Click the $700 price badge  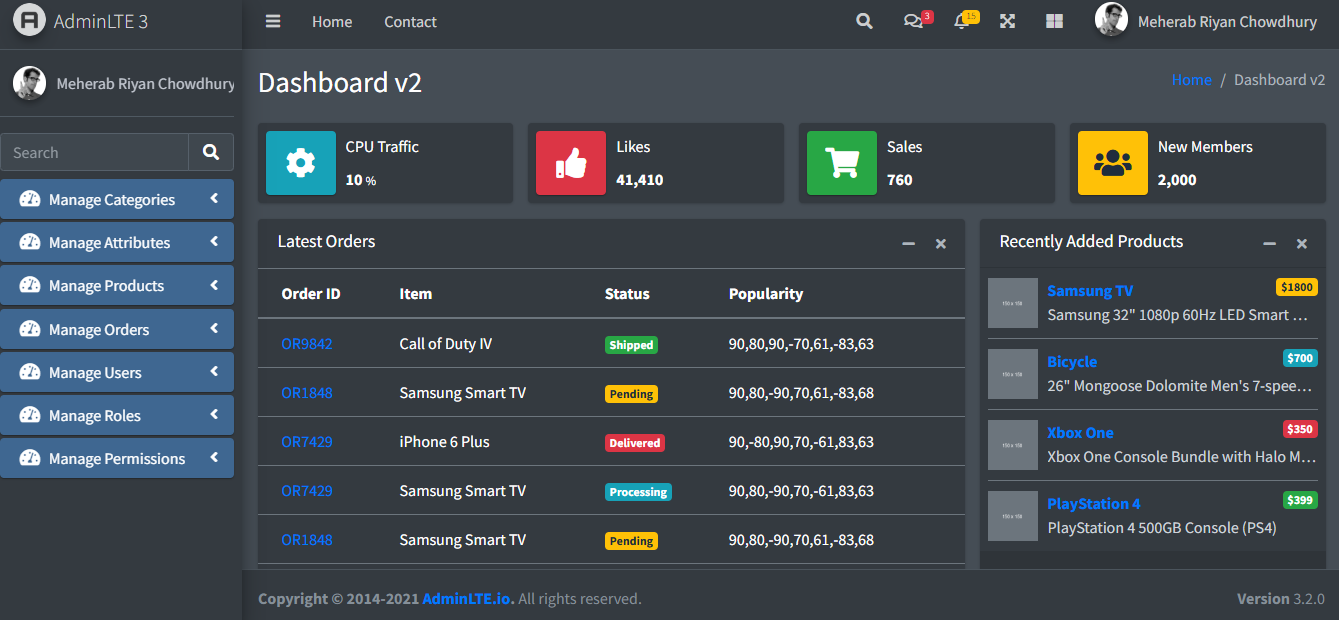pos(1300,358)
